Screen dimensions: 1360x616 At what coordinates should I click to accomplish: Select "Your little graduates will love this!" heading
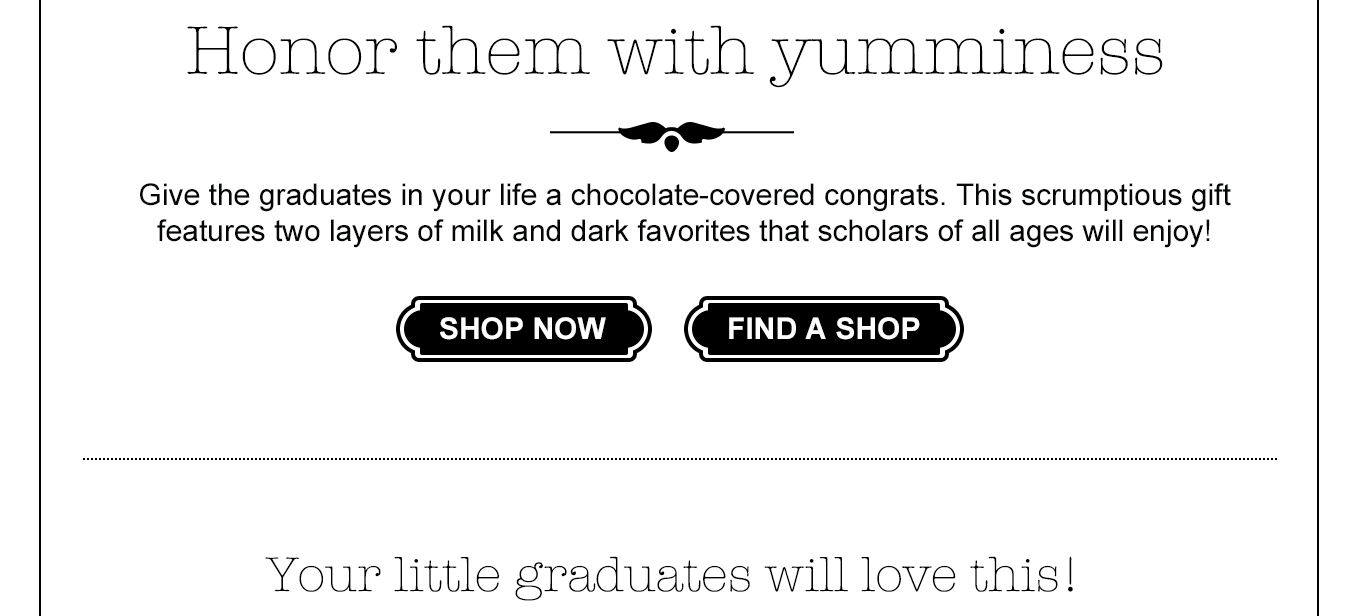(x=671, y=576)
